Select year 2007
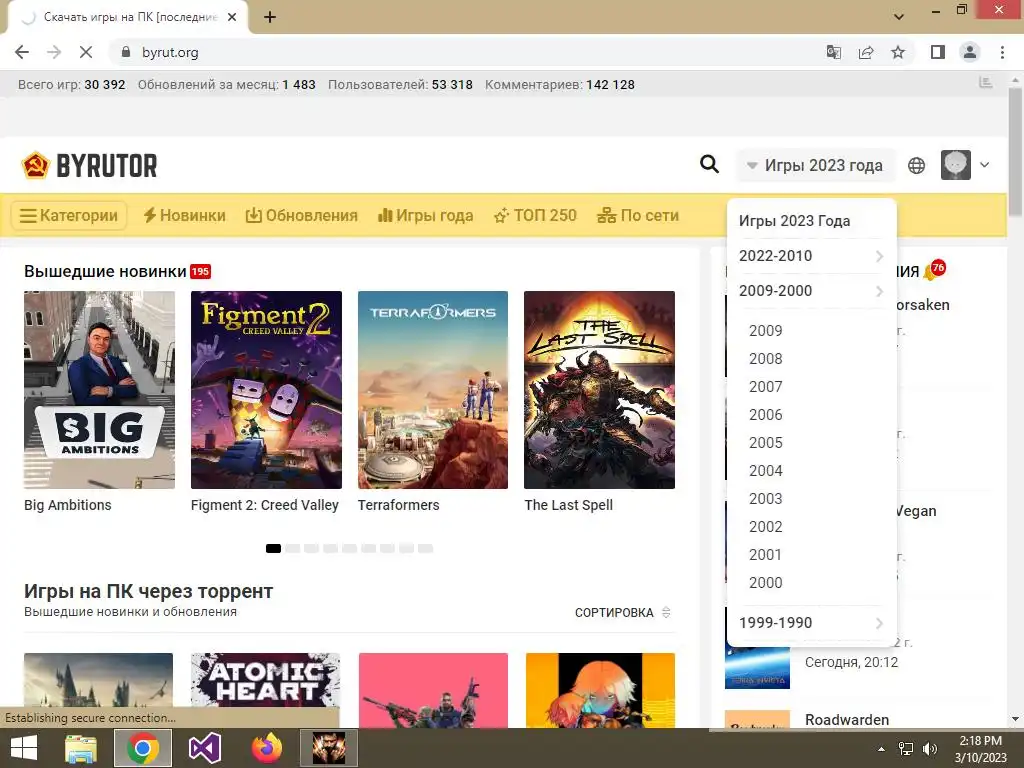The width and height of the screenshot is (1024, 768). tap(765, 387)
